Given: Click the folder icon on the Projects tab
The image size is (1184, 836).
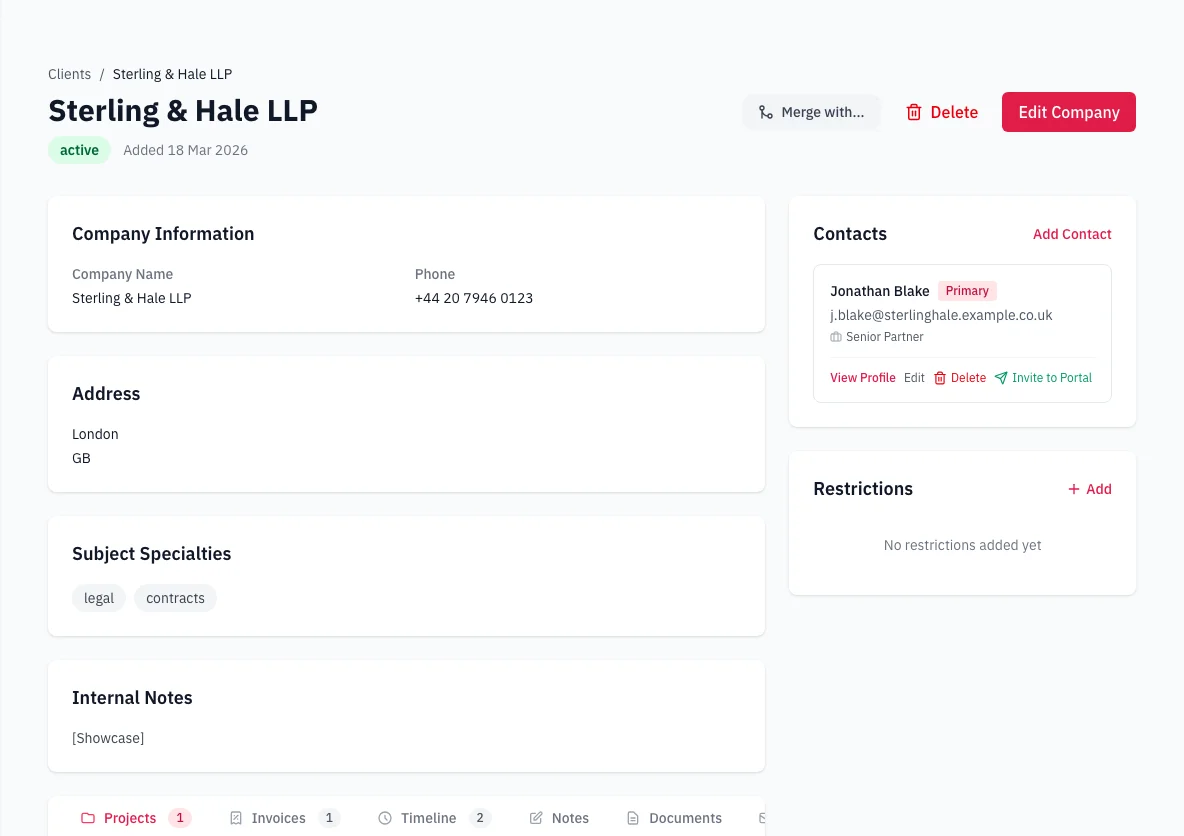Looking at the screenshot, I should [x=89, y=817].
